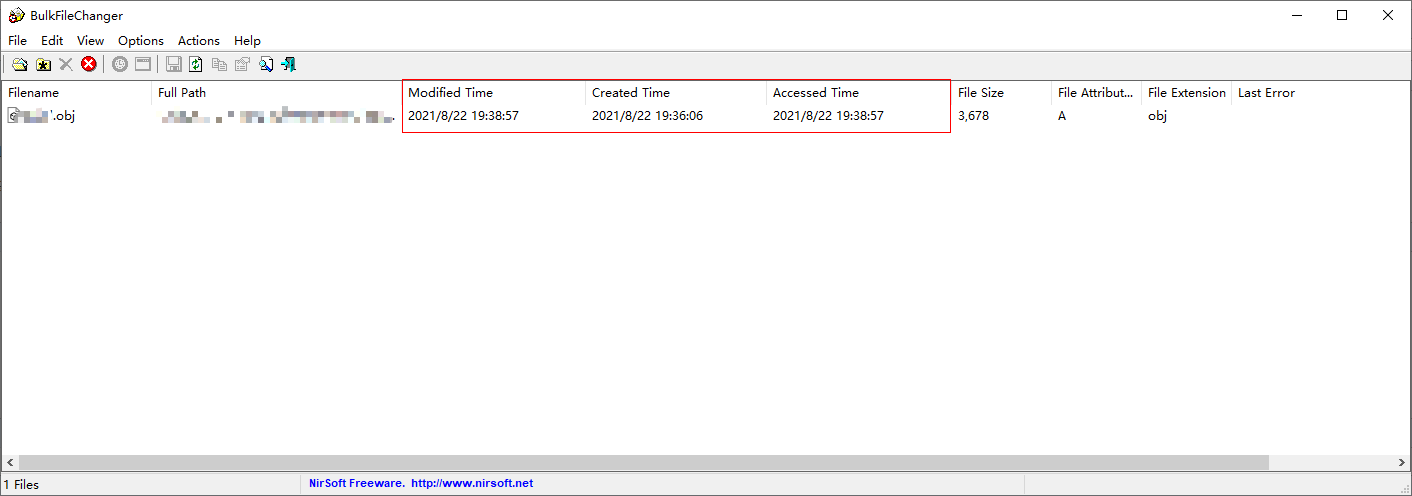Viewport: 1412px width, 496px height.
Task: Sort by the Full Path column header
Action: tap(276, 92)
